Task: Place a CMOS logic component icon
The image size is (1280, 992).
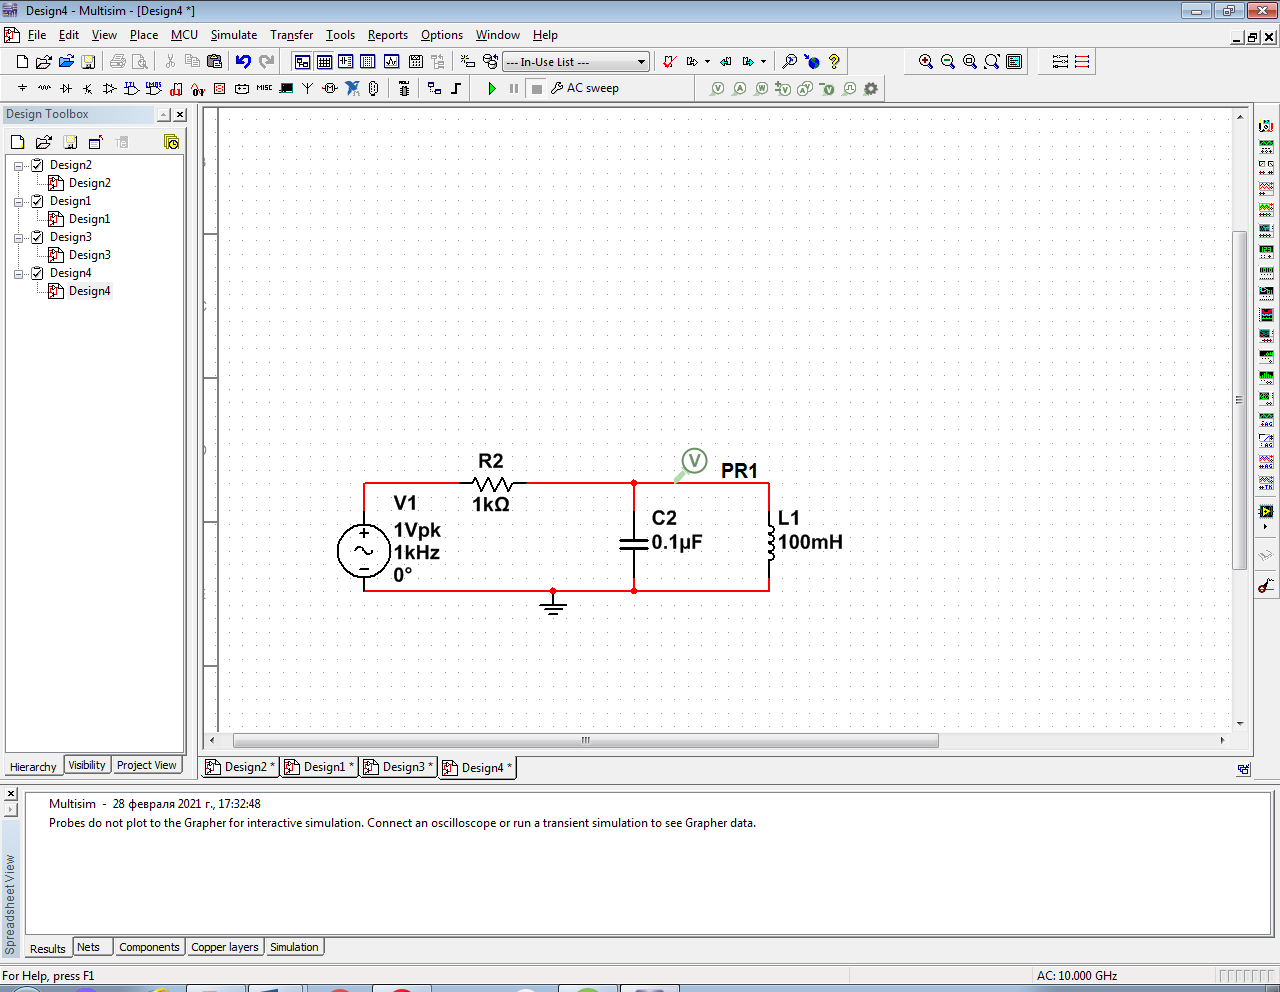Action: click(154, 88)
